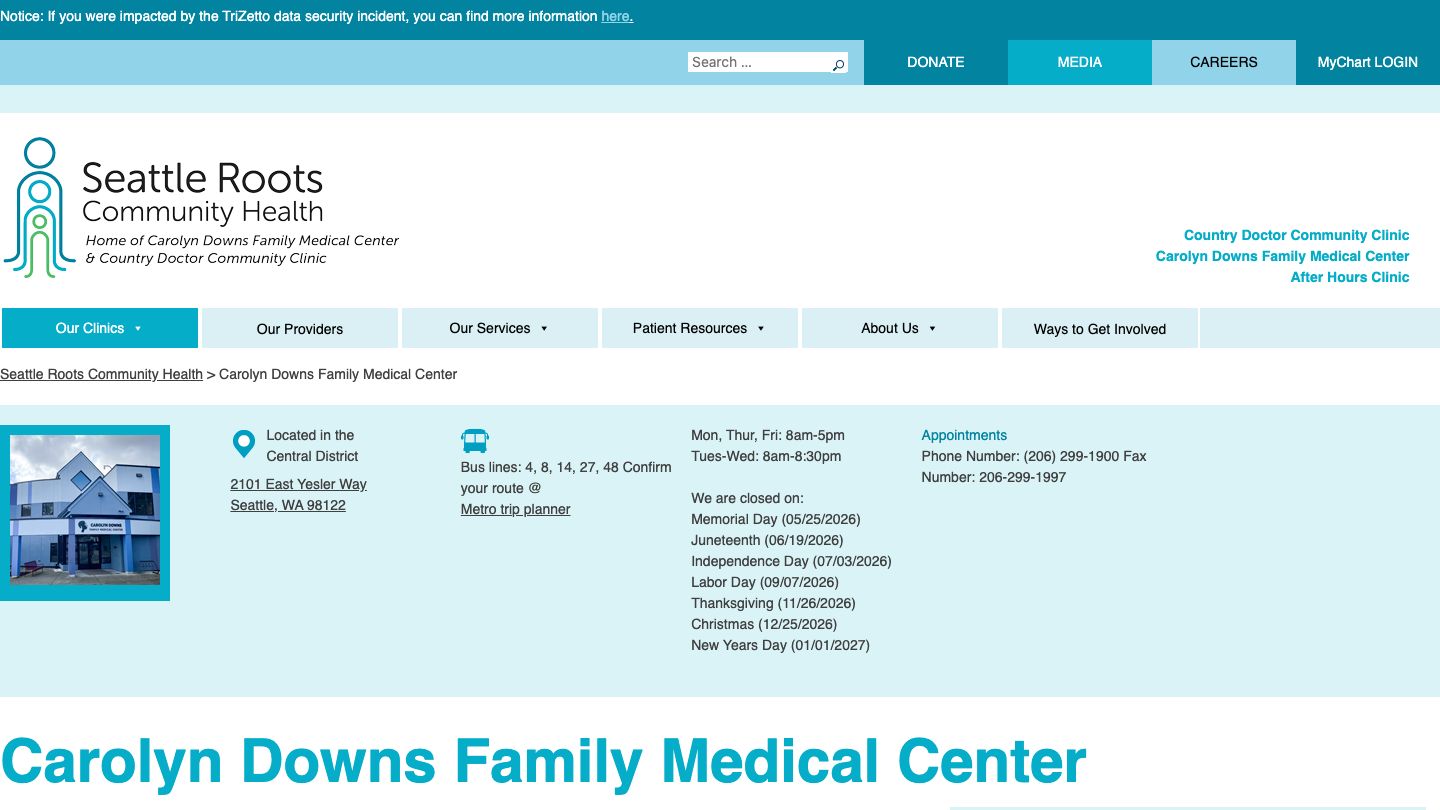Open the About Us dropdown
The image size is (1440, 810).
[899, 327]
